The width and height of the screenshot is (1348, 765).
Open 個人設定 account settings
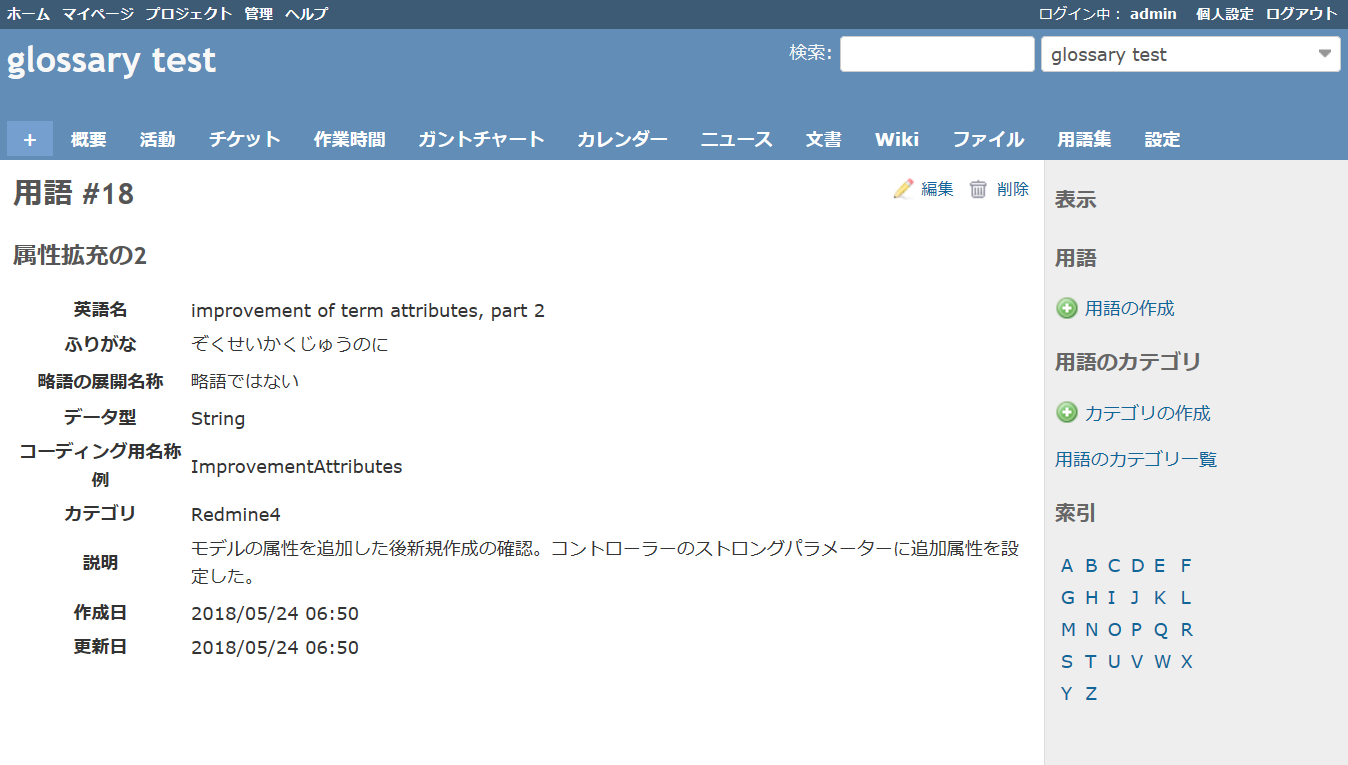[x=1224, y=14]
